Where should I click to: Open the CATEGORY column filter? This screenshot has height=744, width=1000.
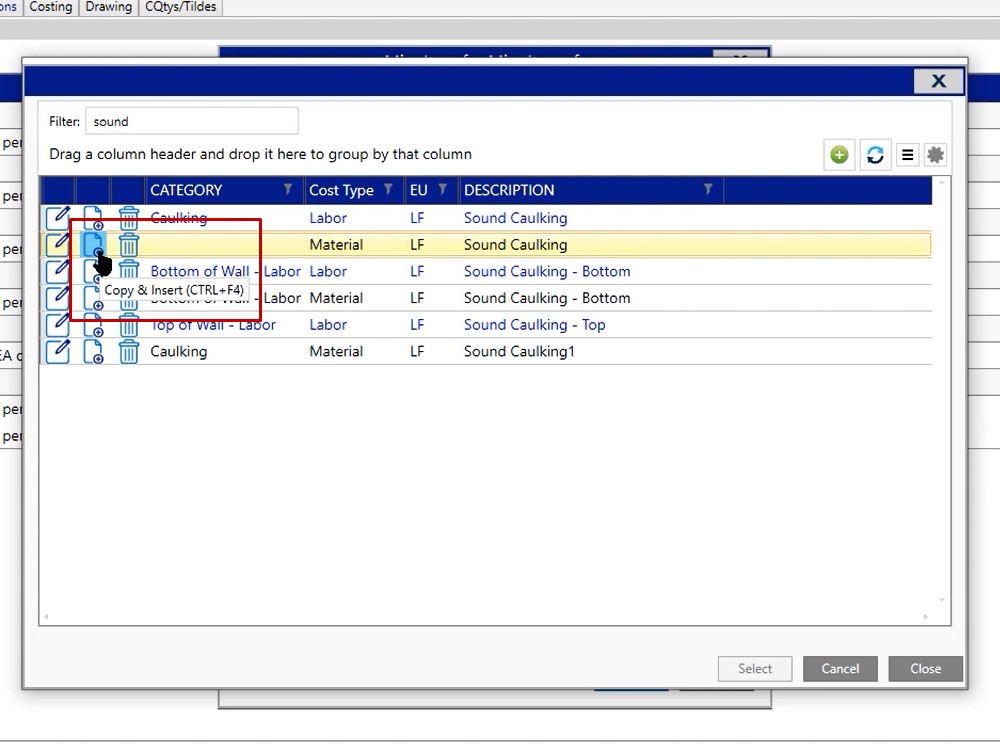tap(288, 190)
